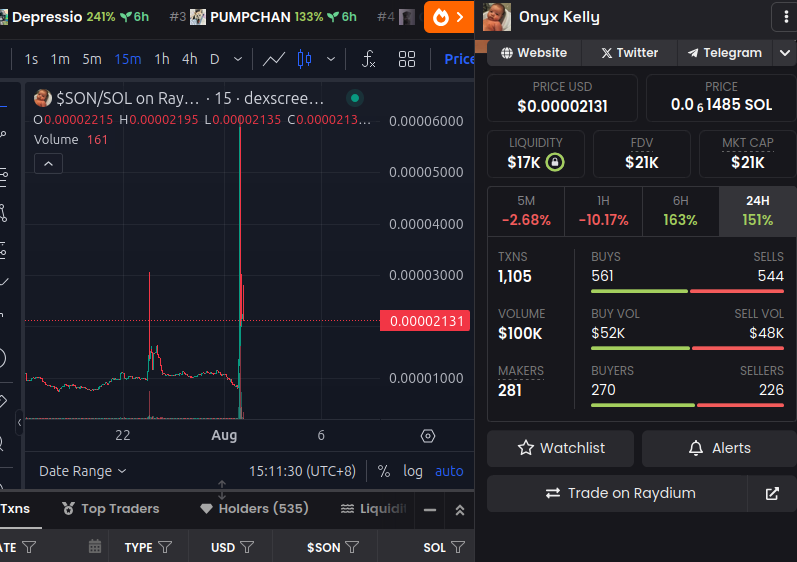Select the 1h timeframe
Screen dimensions: 797x562
pos(162,59)
